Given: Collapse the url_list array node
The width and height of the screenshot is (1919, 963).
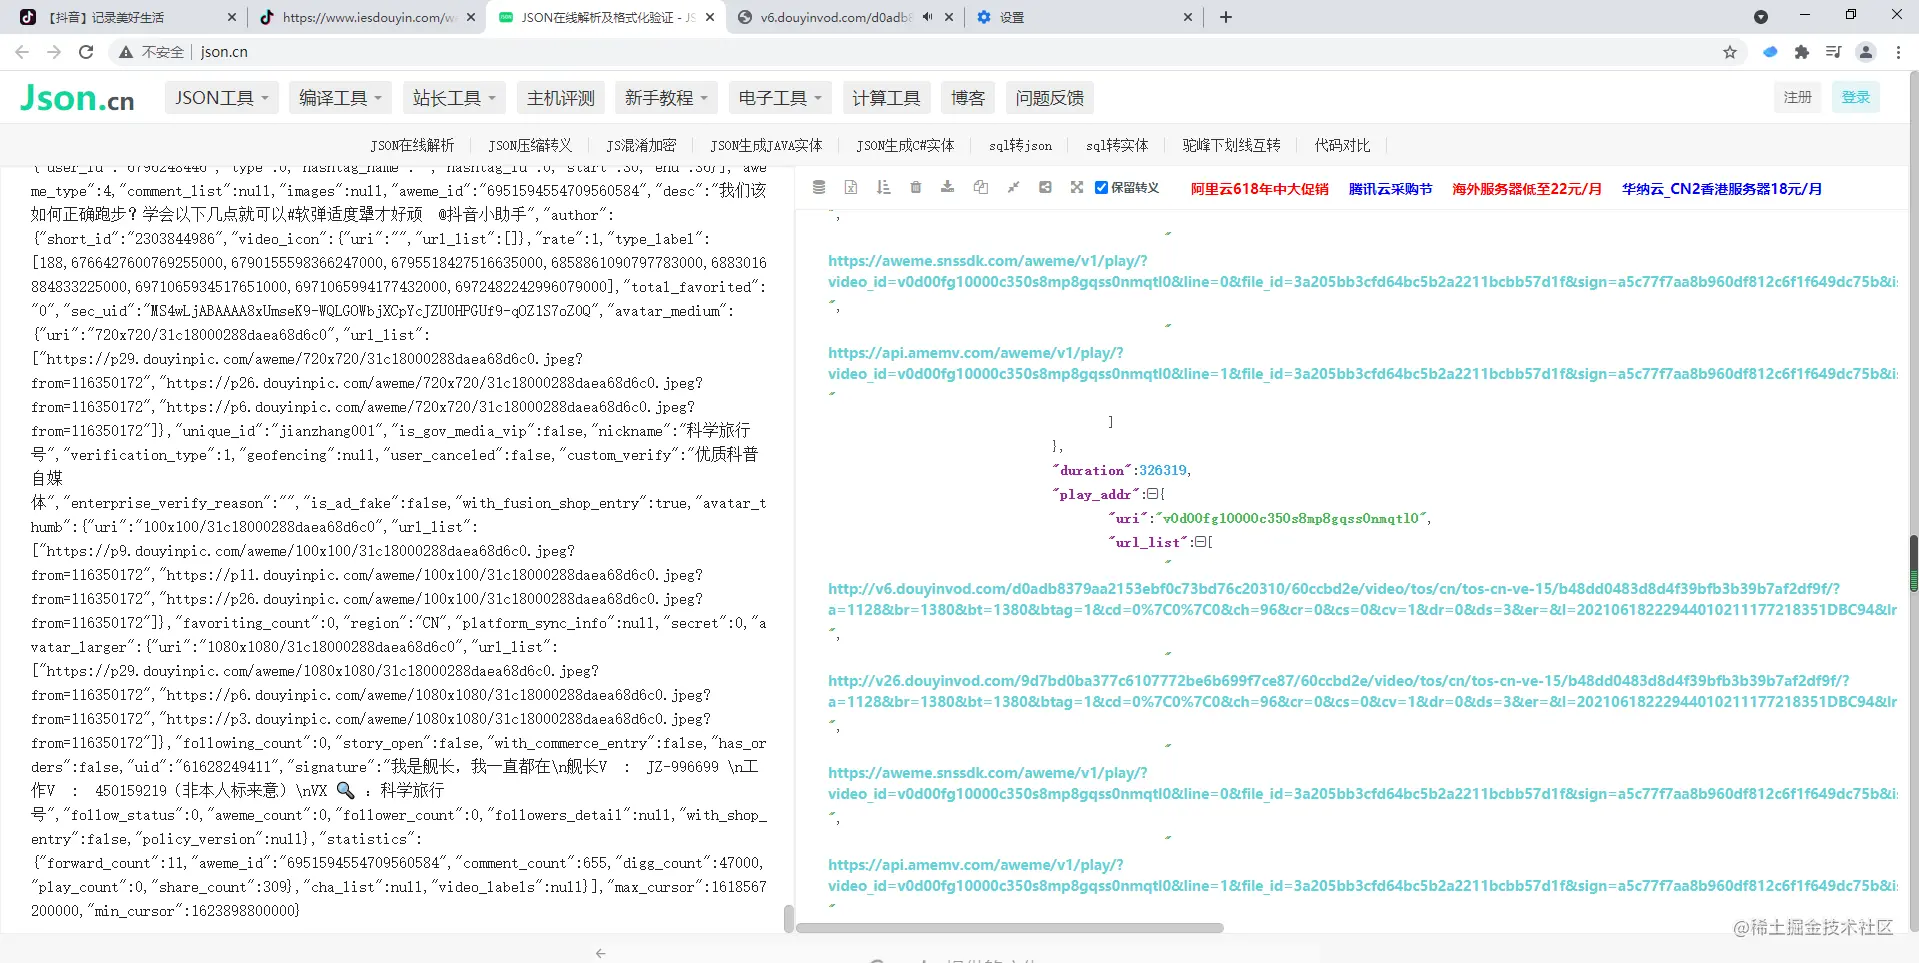Looking at the screenshot, I should [x=1200, y=542].
